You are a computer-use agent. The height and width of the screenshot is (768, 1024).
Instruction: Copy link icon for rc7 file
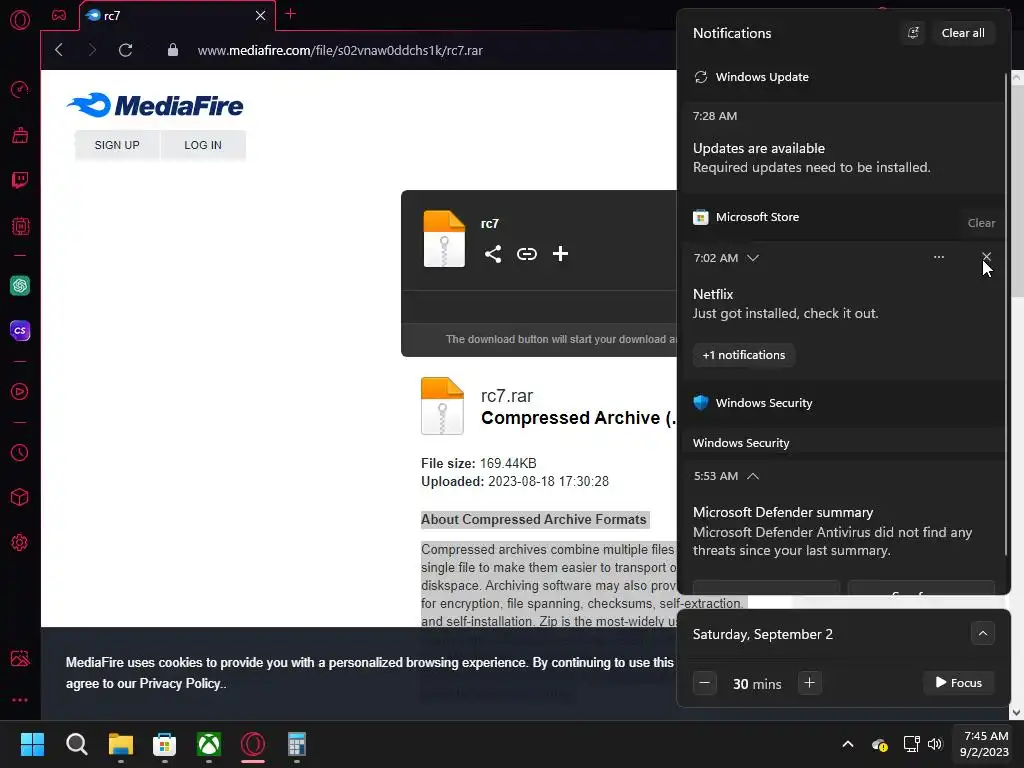point(527,254)
